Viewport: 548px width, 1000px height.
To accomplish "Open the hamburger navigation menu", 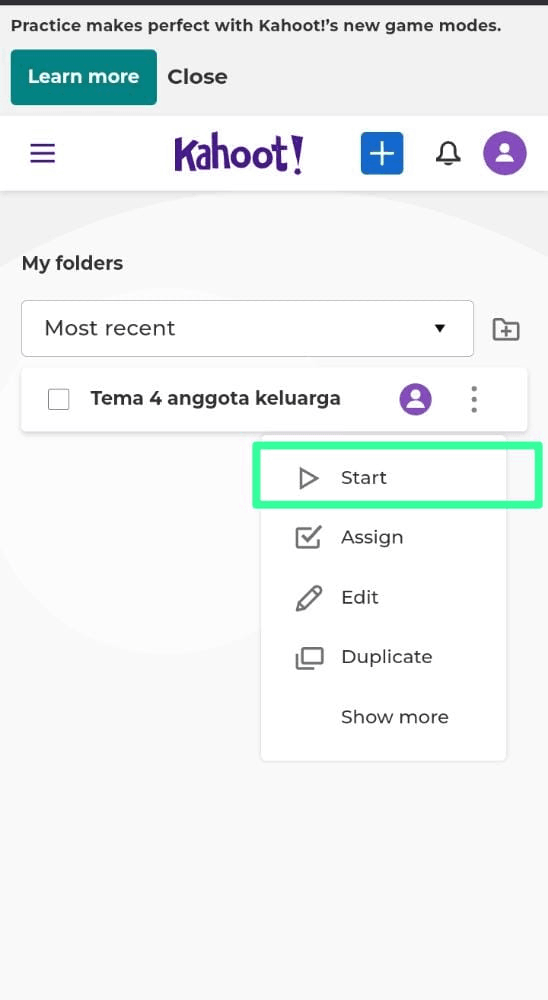I will [43, 154].
